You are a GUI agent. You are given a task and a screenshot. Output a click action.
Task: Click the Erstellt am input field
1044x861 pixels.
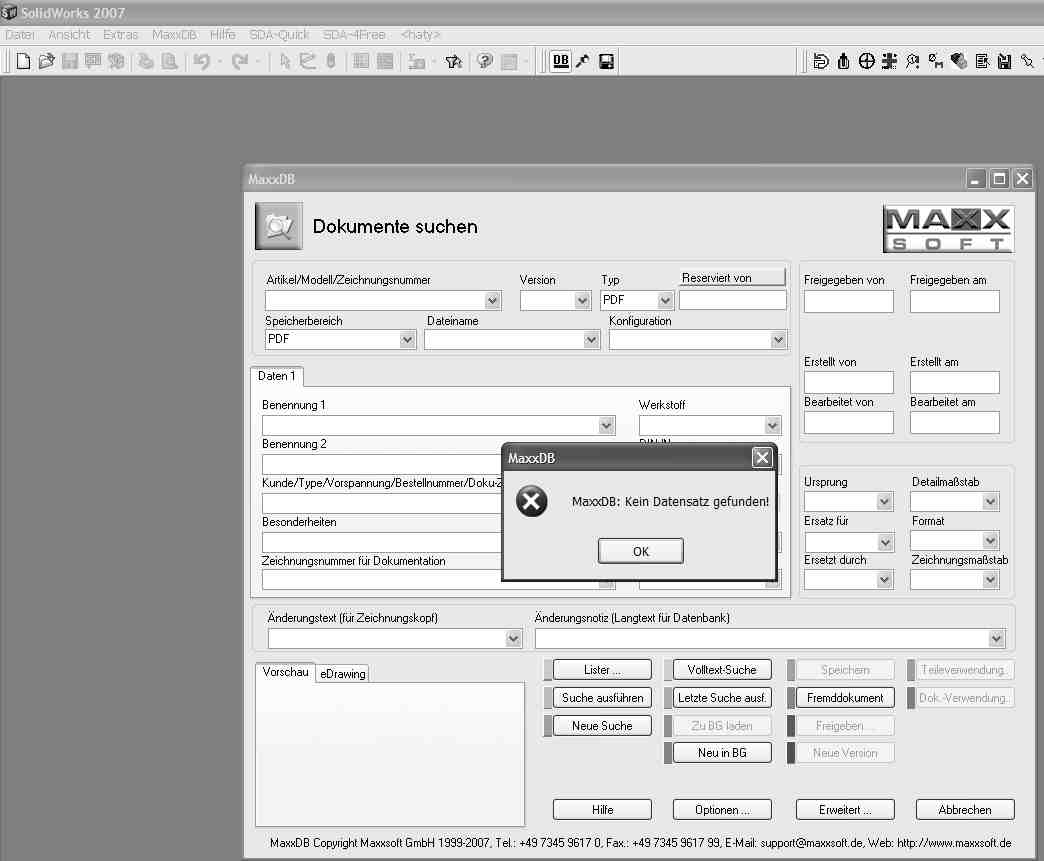coord(954,383)
